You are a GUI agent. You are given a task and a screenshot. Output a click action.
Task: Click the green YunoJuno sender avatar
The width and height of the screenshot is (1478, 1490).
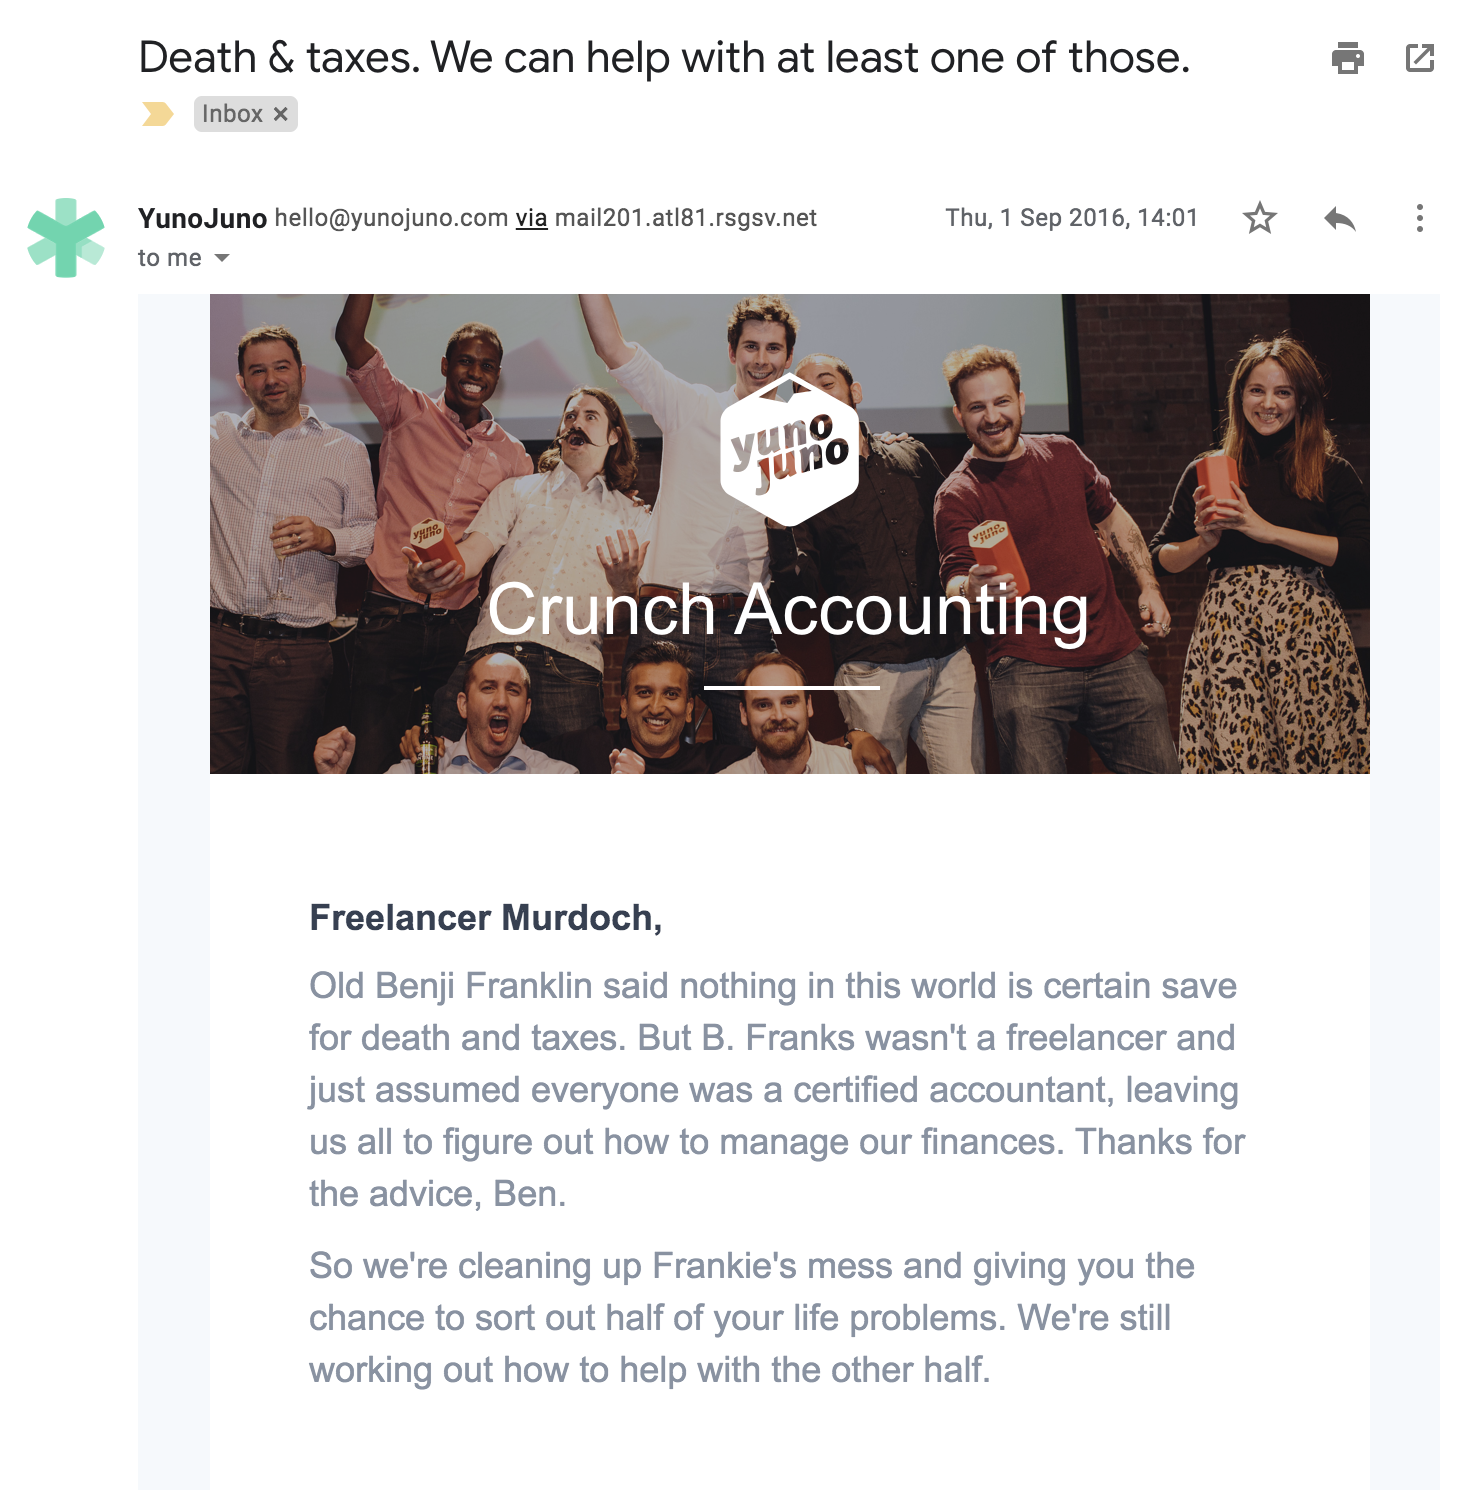click(66, 238)
